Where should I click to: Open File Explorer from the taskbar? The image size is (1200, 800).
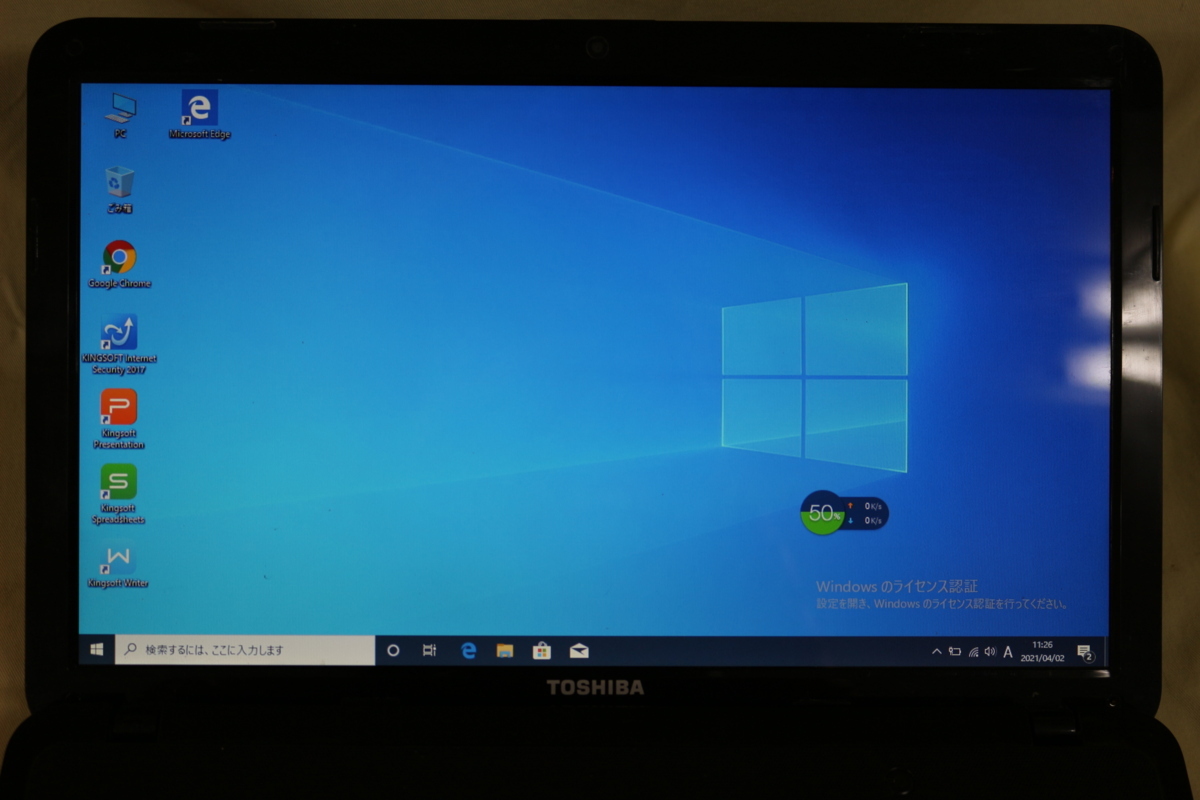(505, 650)
